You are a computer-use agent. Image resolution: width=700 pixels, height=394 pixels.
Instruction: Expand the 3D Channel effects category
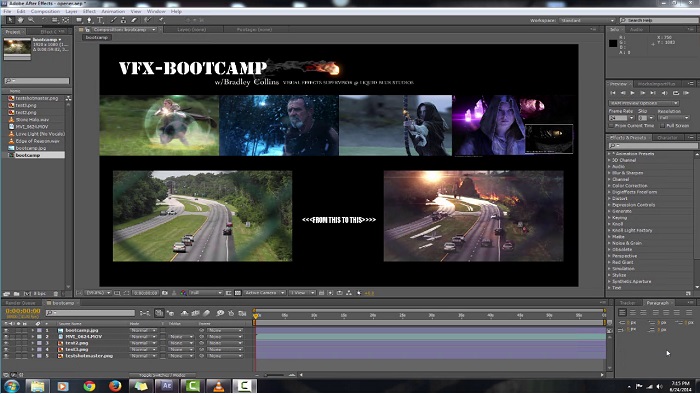pos(609,160)
